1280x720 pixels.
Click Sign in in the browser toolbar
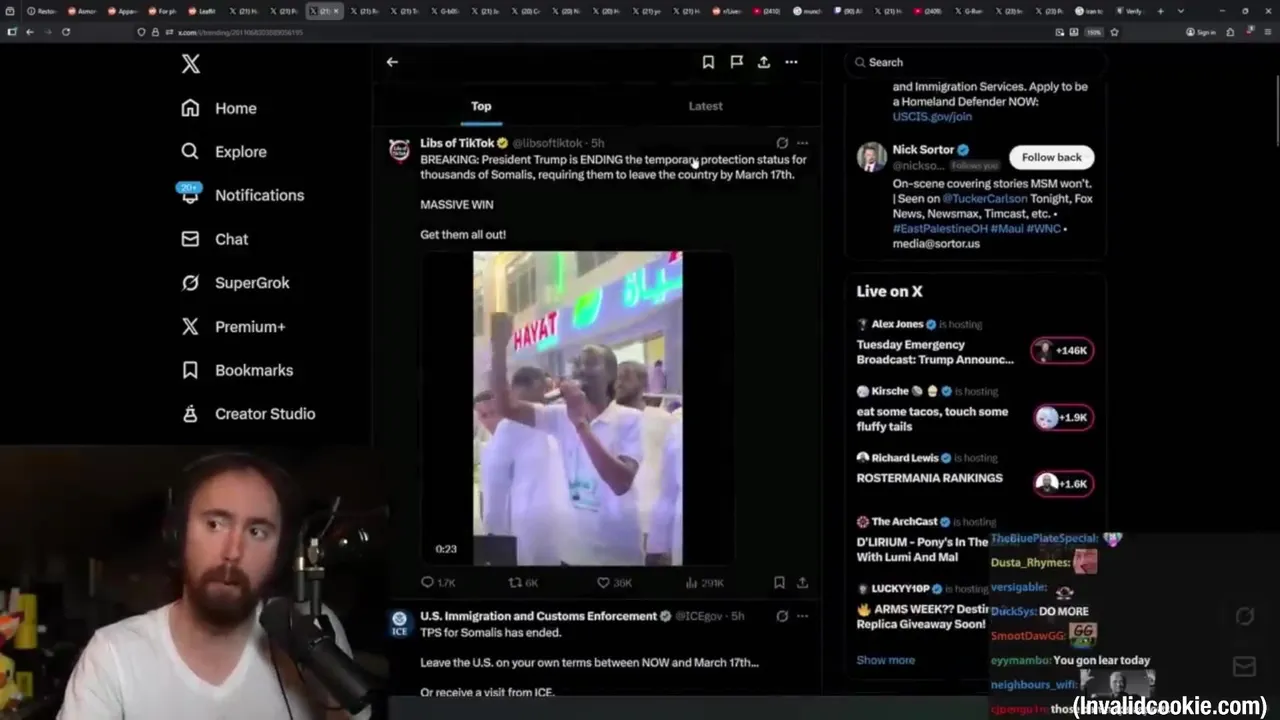coord(1201,32)
